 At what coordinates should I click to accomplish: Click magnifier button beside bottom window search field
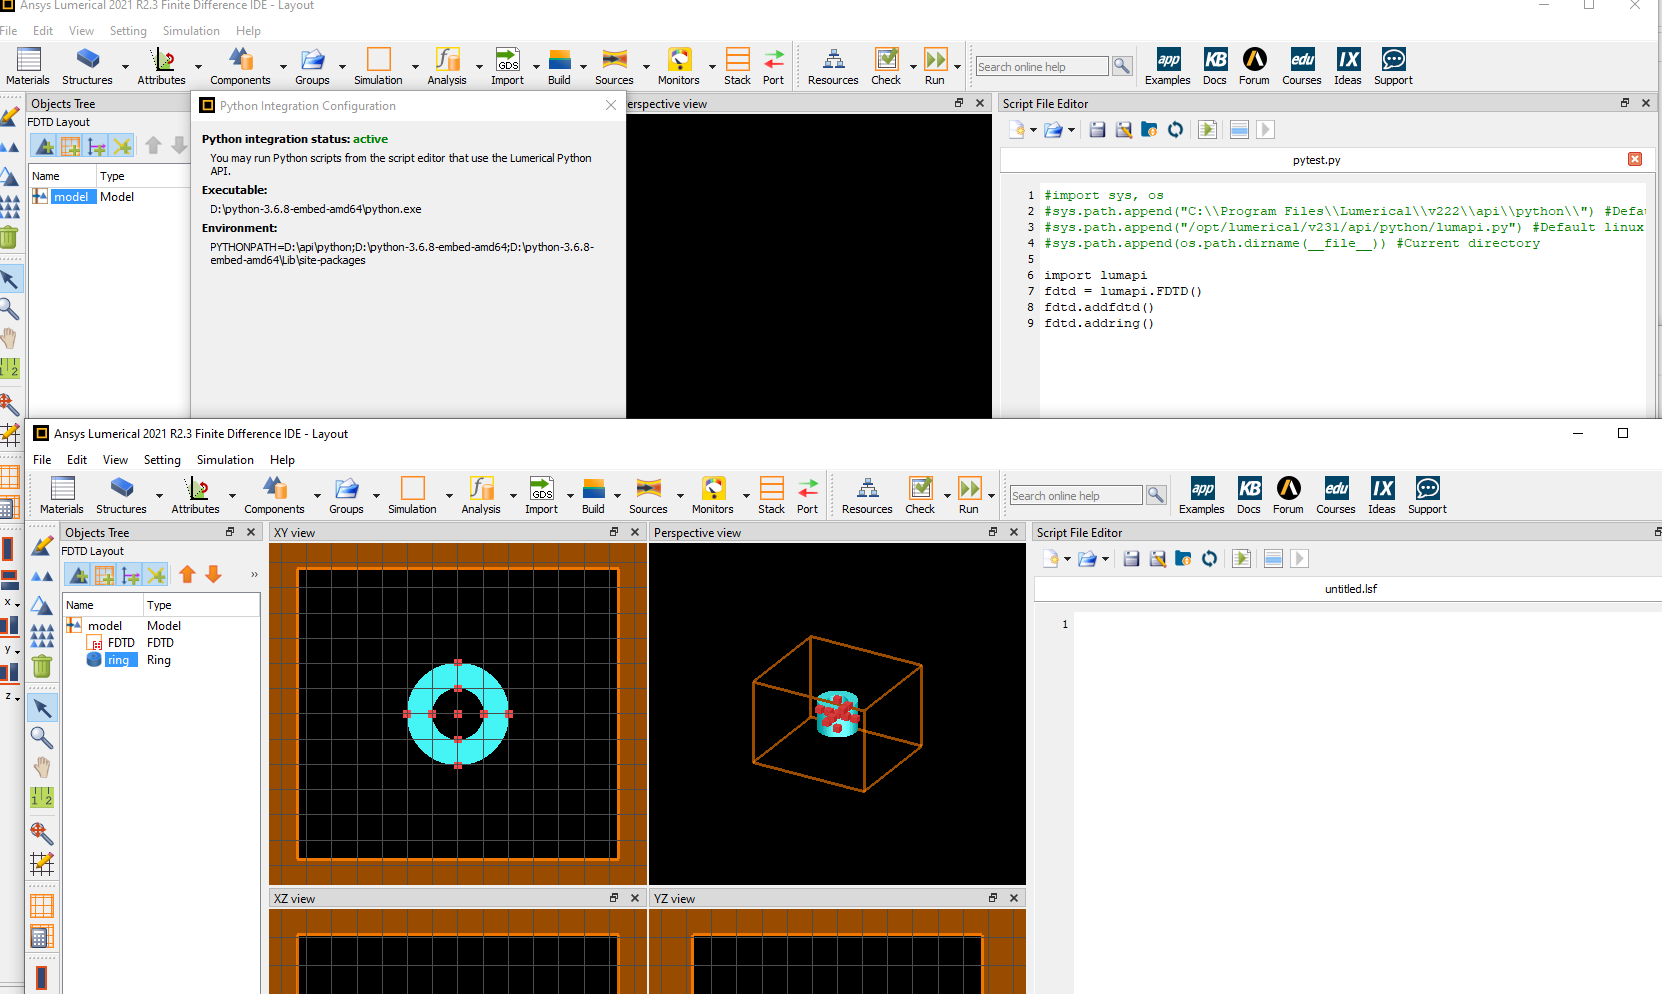tap(1156, 495)
